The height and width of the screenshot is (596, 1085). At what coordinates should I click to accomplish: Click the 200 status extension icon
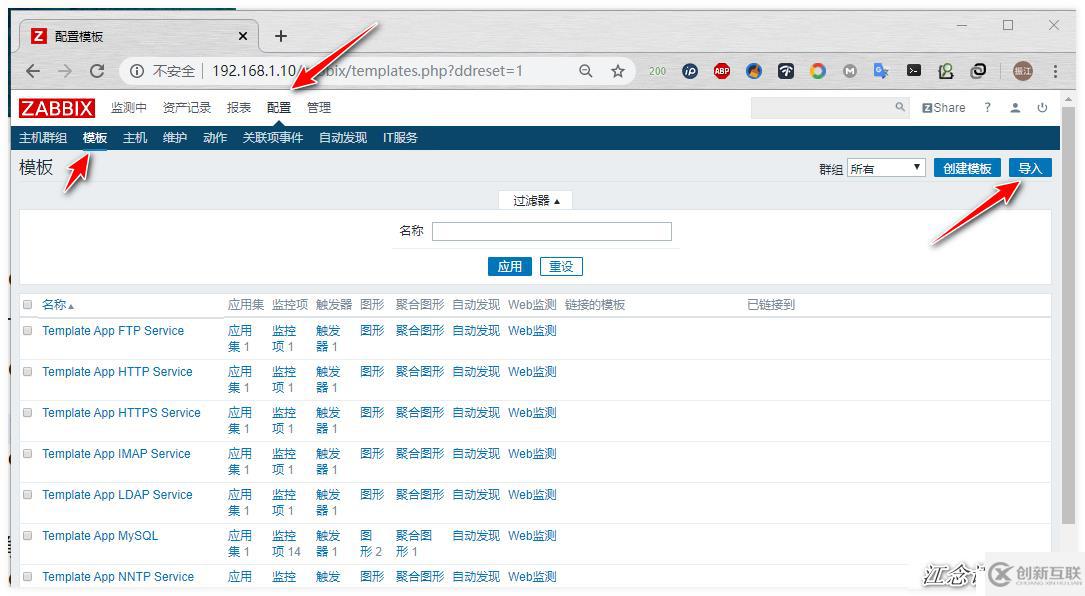(x=657, y=71)
